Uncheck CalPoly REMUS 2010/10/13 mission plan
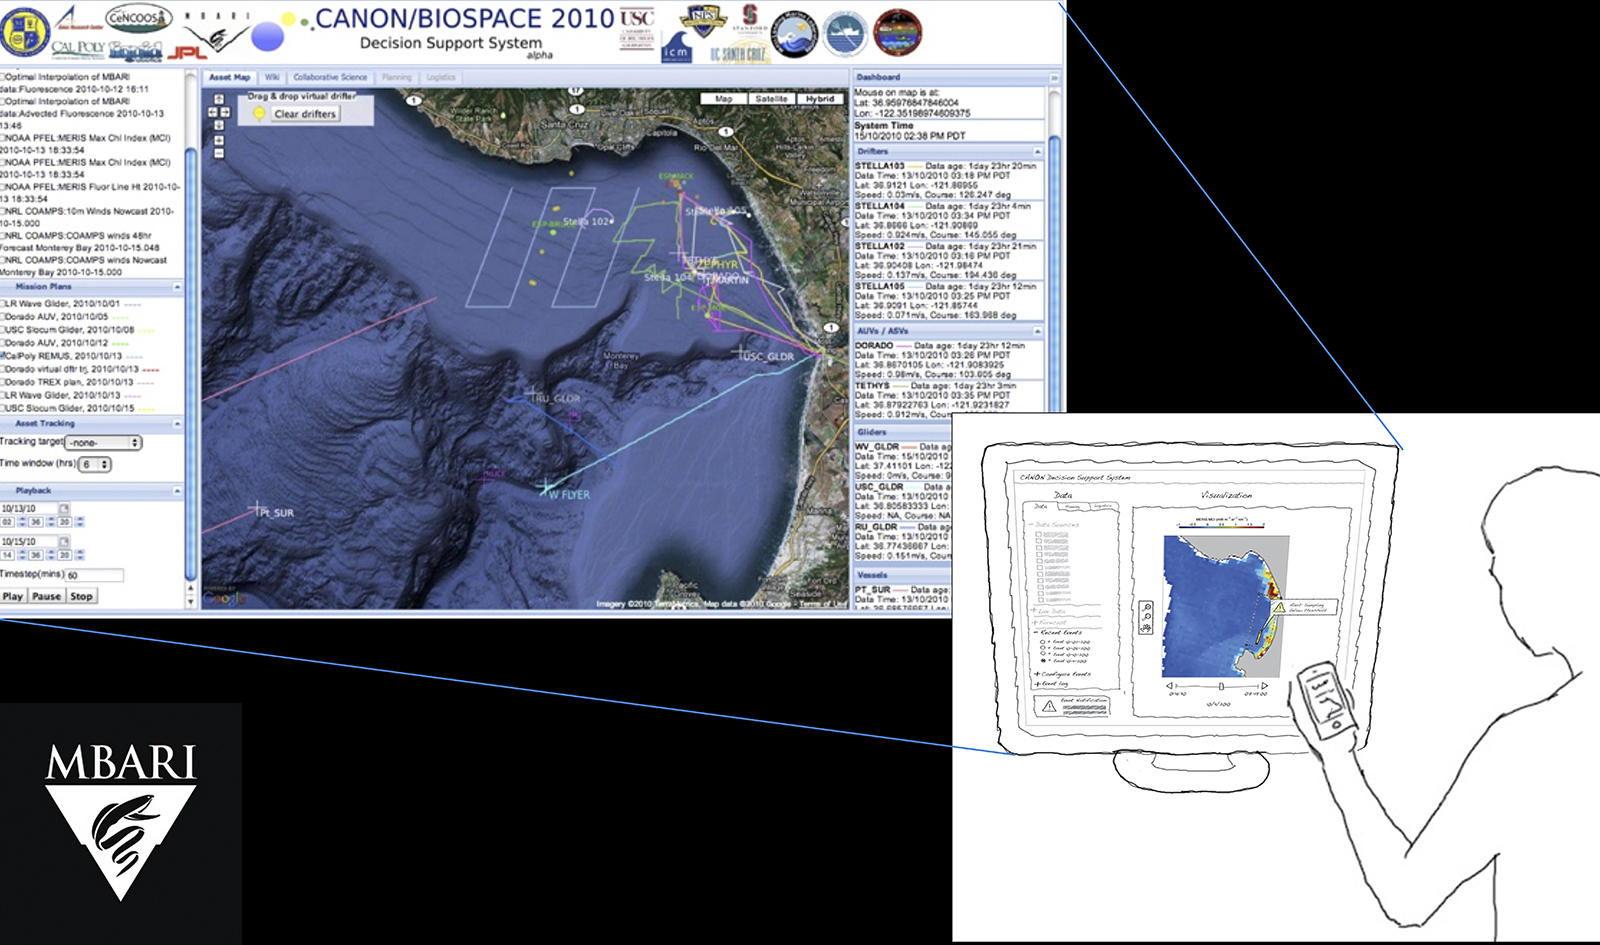The height and width of the screenshot is (945, 1600). (x=3, y=356)
